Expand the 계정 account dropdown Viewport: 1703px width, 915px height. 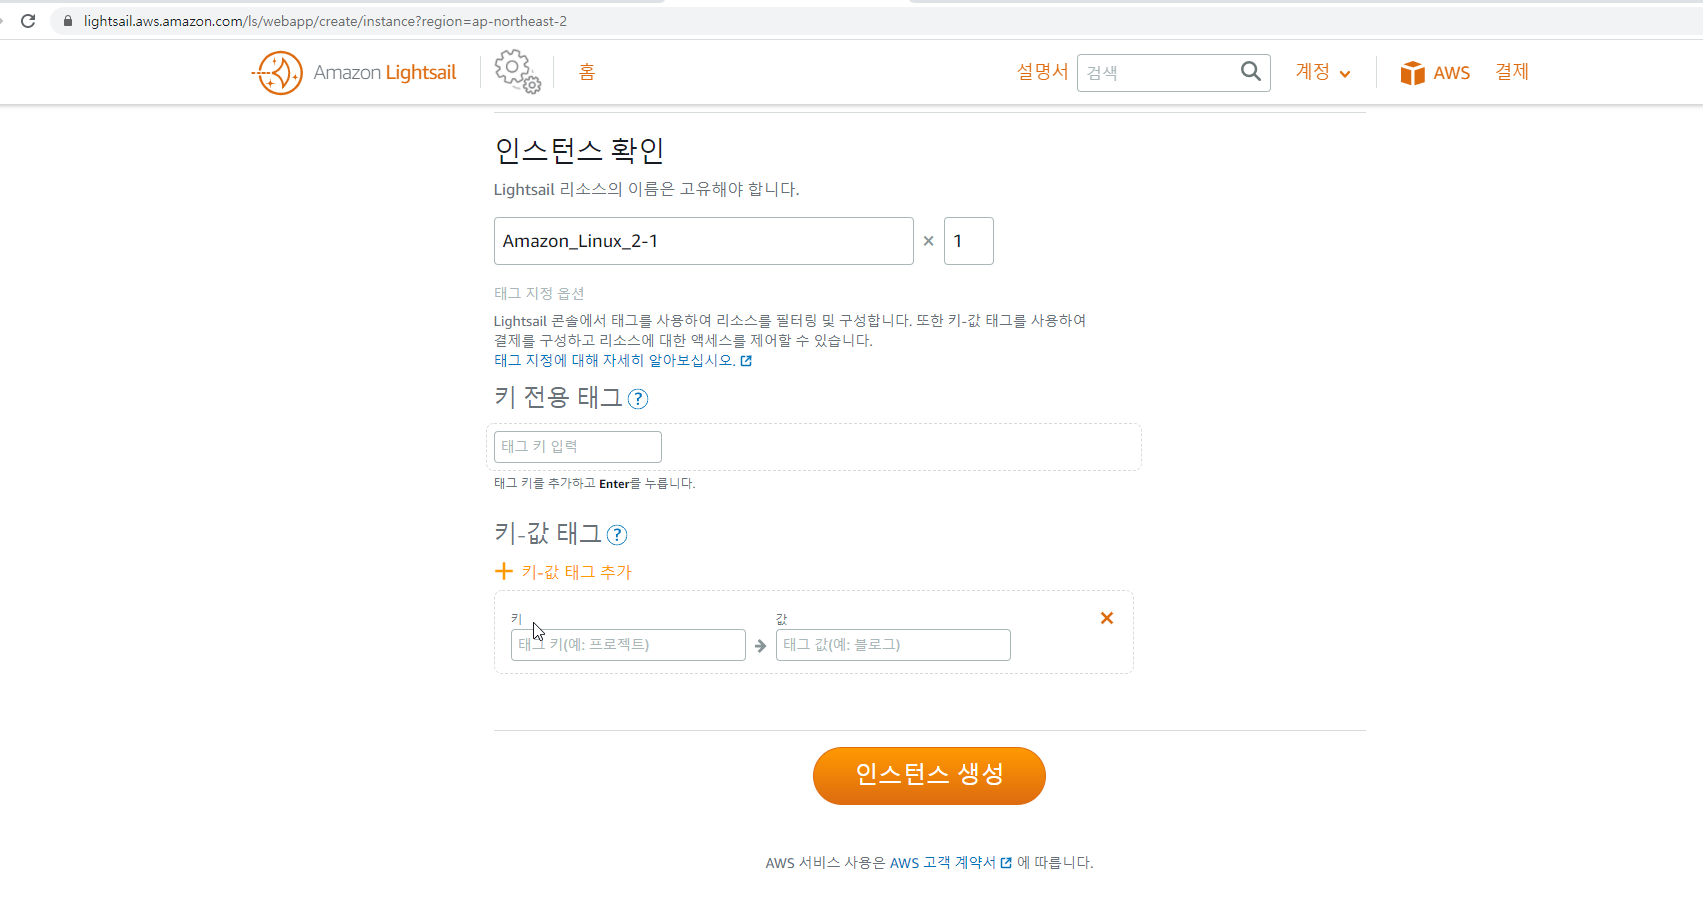click(x=1323, y=72)
